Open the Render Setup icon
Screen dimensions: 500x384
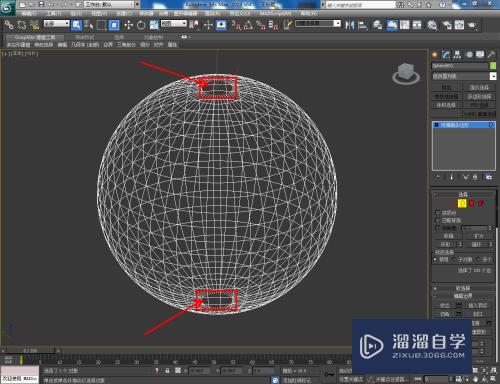(x=447, y=25)
